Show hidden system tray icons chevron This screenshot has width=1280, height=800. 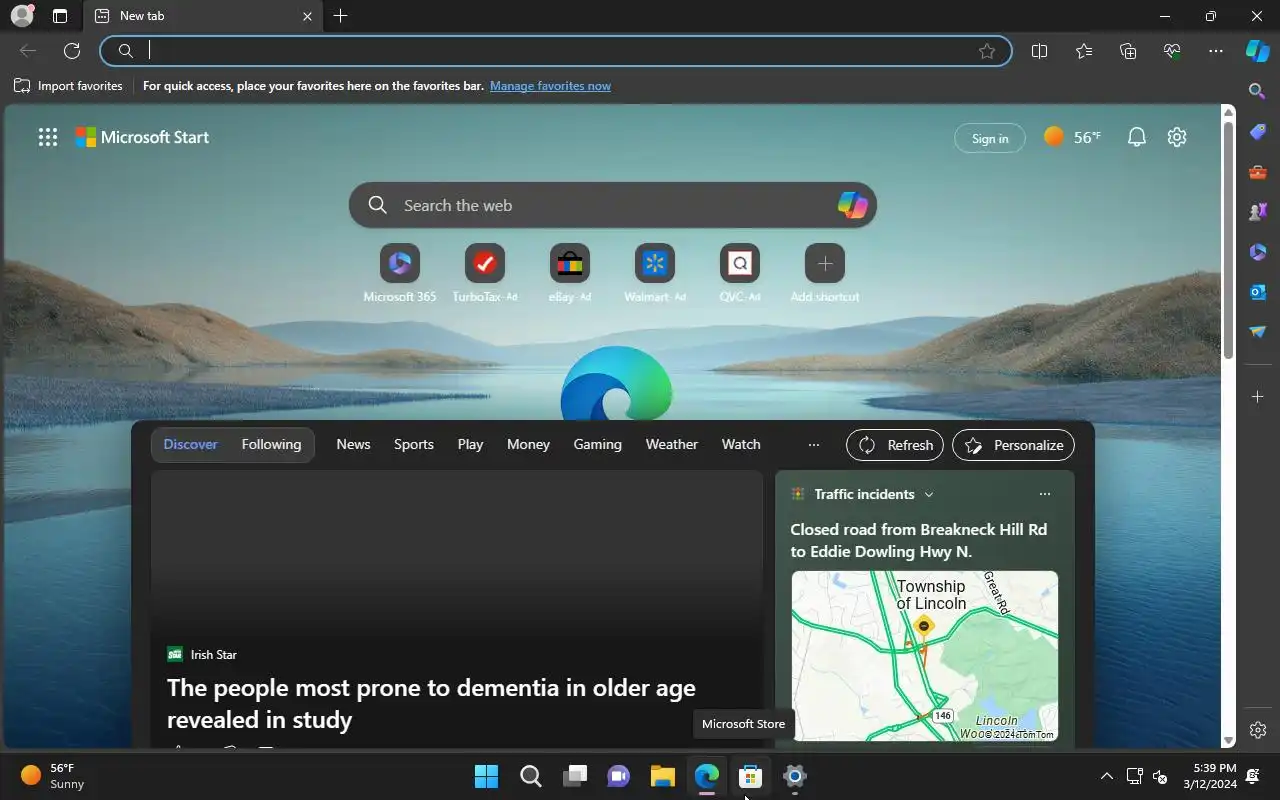coord(1106,776)
